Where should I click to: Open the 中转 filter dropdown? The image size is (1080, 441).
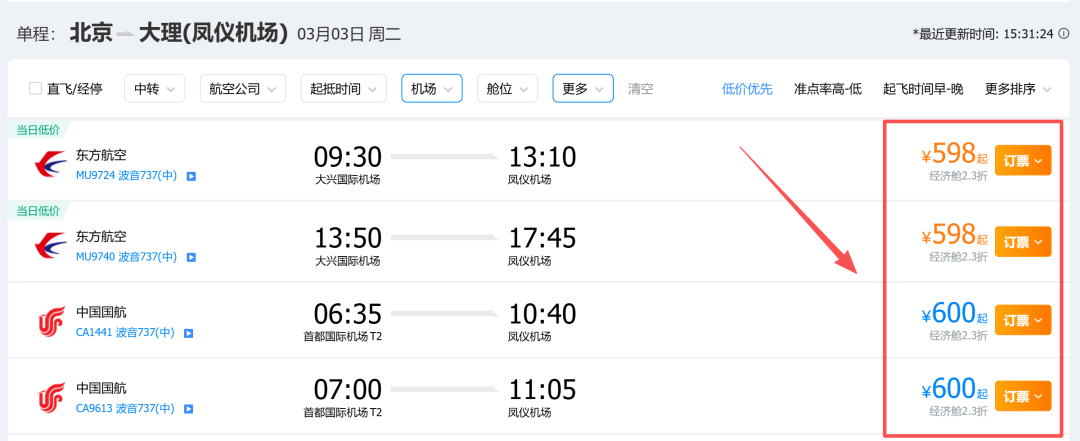click(x=154, y=89)
